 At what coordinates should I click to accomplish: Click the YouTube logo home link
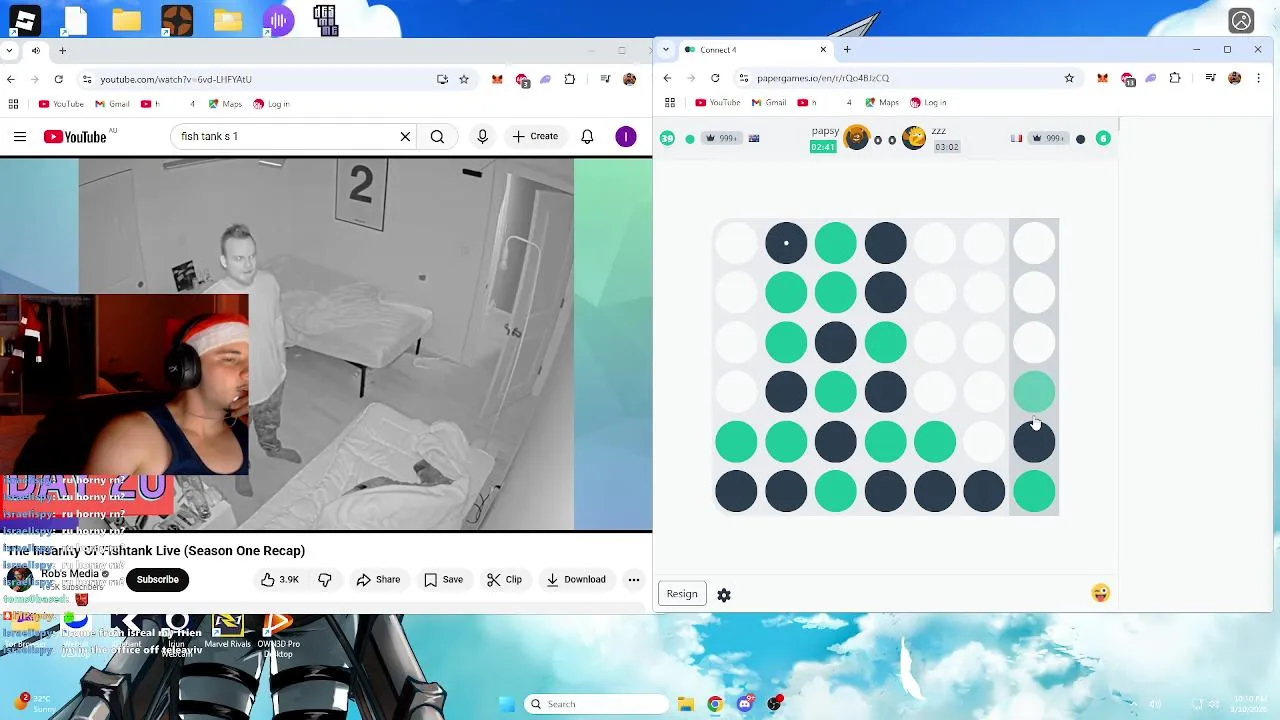[75, 136]
